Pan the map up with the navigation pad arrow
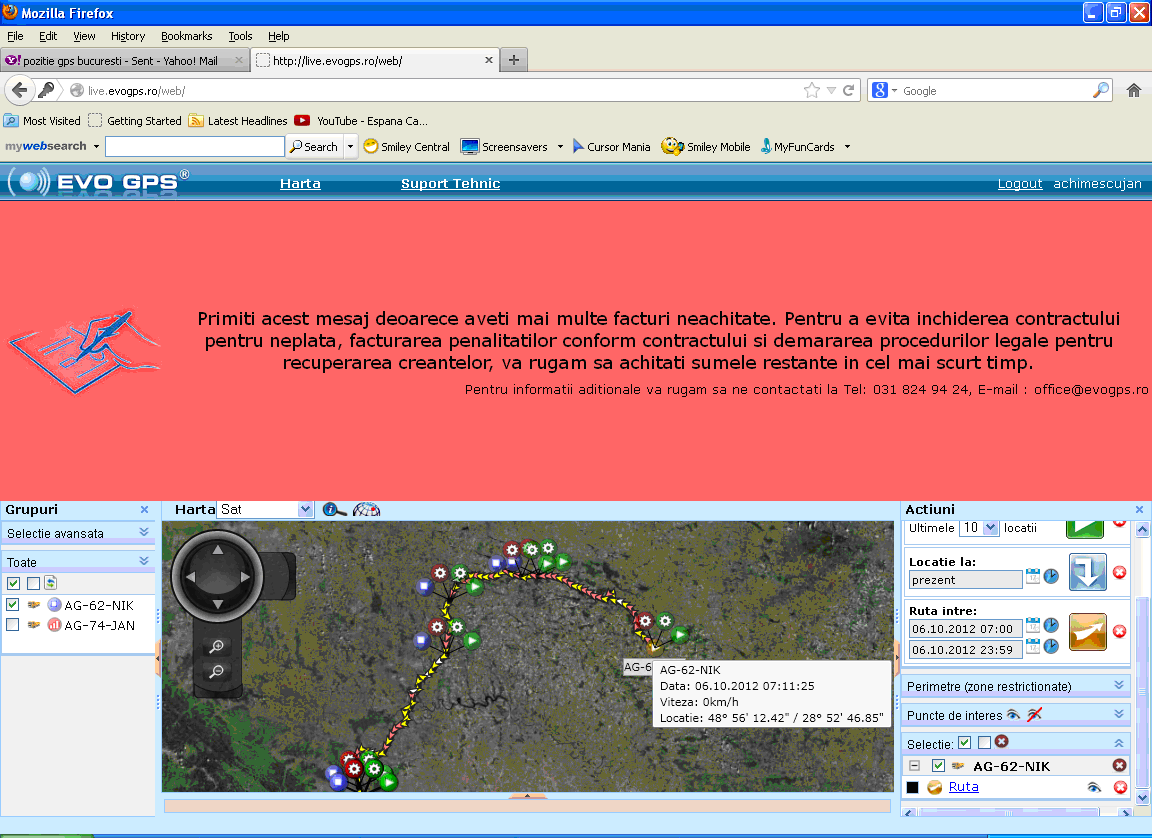Viewport: 1152px width, 838px height. point(217,549)
